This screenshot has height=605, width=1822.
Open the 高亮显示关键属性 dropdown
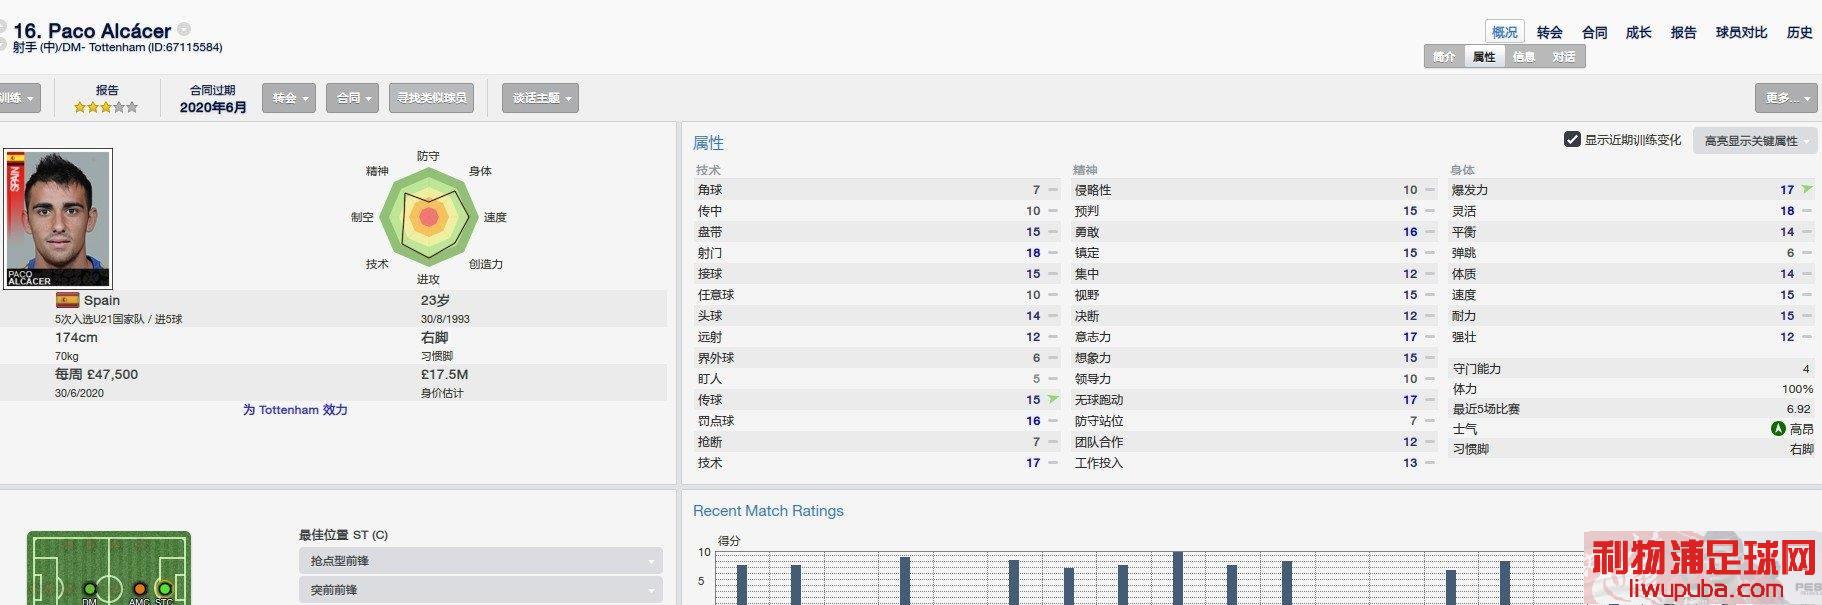(1757, 141)
